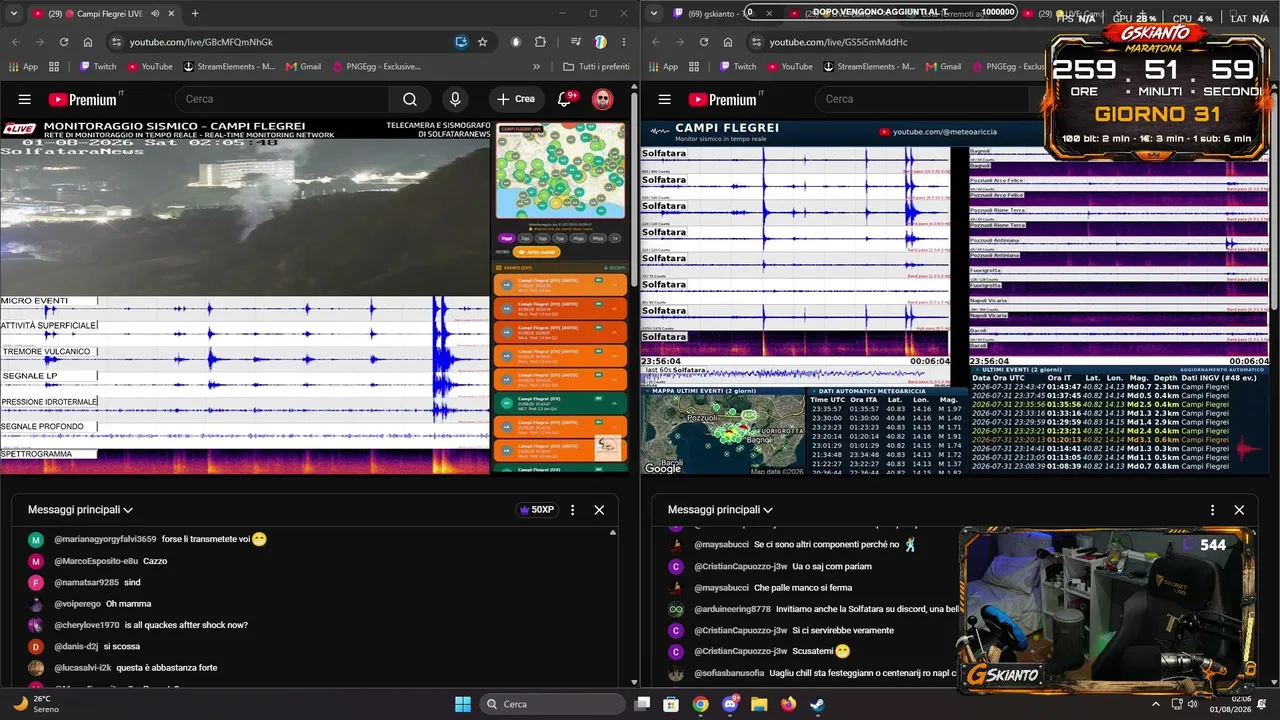Open Tutti i preferiti bookmarks folder
1280x720 pixels.
tap(597, 67)
